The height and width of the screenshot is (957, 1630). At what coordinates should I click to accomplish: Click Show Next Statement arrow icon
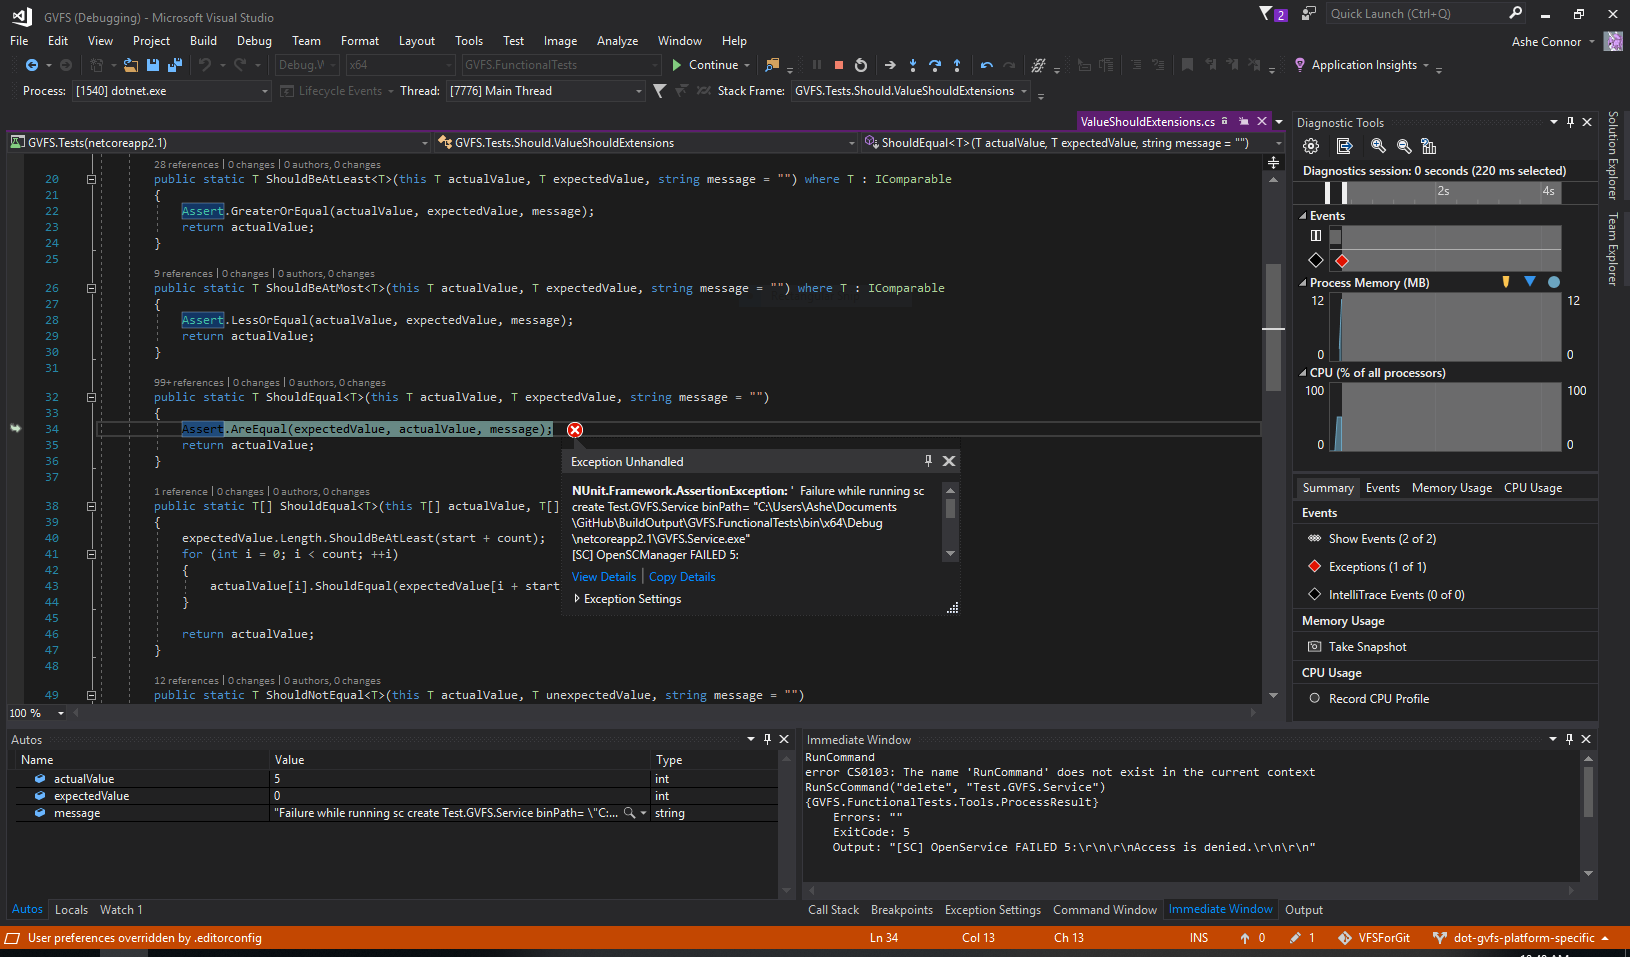click(890, 65)
